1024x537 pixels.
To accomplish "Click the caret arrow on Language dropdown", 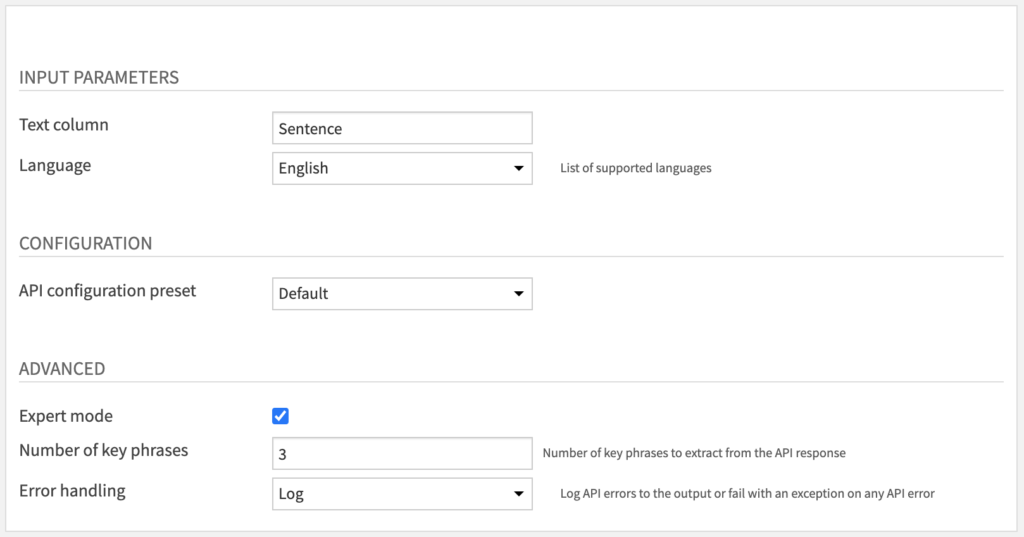I will click(519, 169).
